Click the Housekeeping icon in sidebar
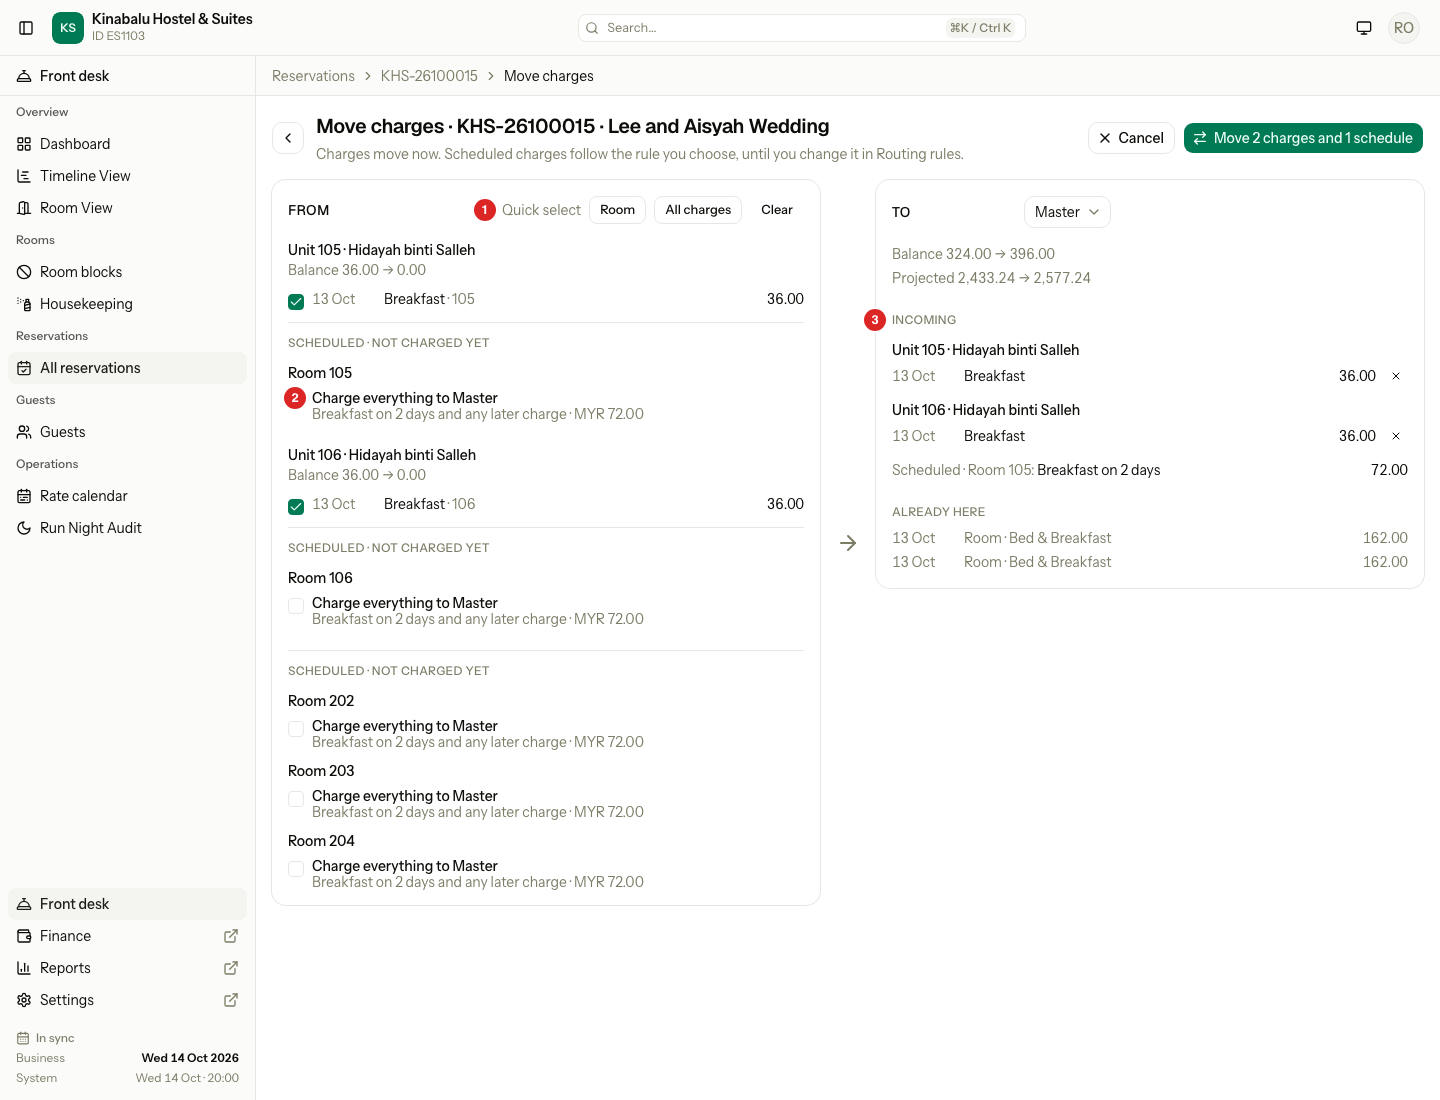 click(24, 304)
